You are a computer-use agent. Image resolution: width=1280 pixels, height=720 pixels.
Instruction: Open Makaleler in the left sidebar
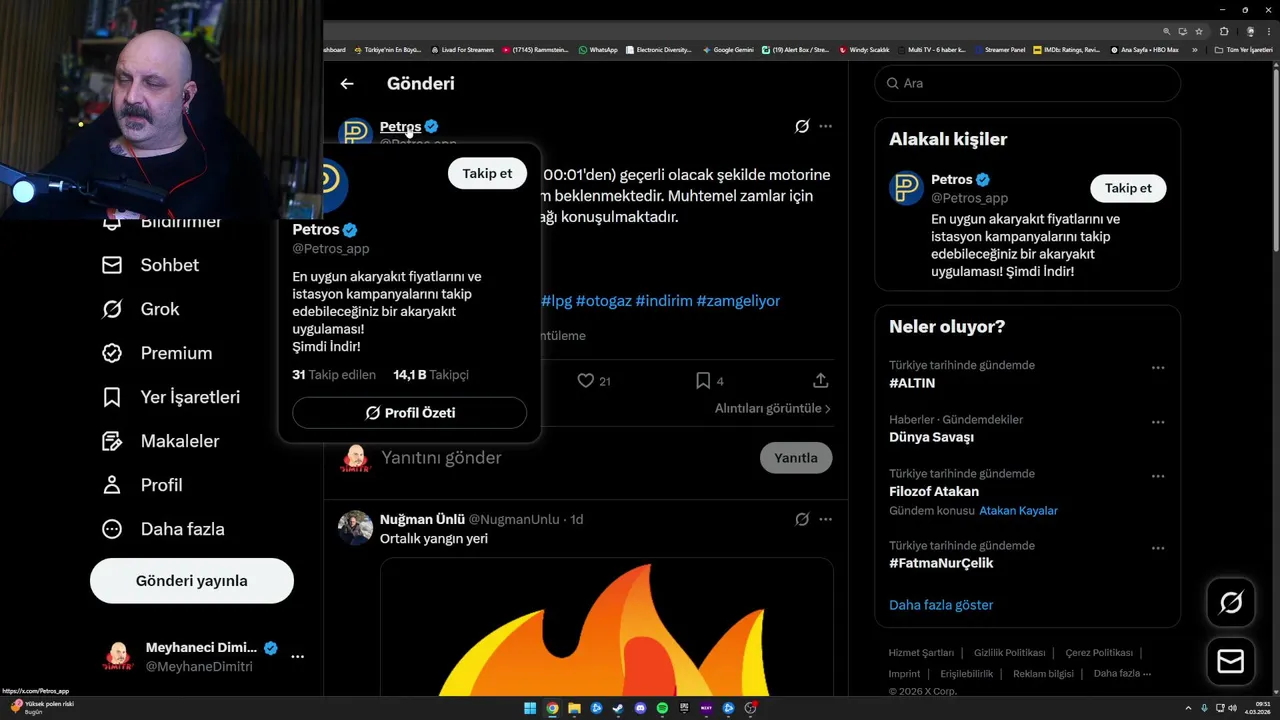[x=160, y=441]
